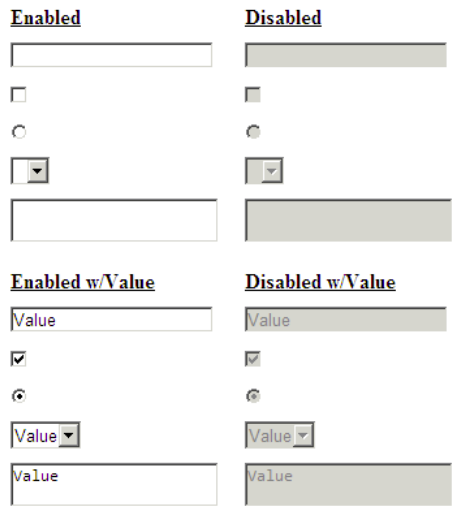This screenshot has height=519, width=463.
Task: Click the grayed selected radio under Disabled w/Value
Action: coord(253,396)
